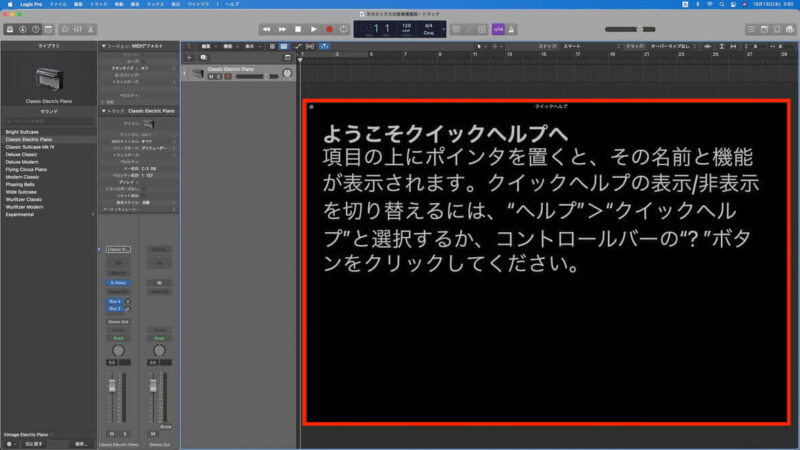This screenshot has height=450, width=800.
Task: Collapse the トラック inspector disclosure triangle
Action: pyautogui.click(x=104, y=109)
